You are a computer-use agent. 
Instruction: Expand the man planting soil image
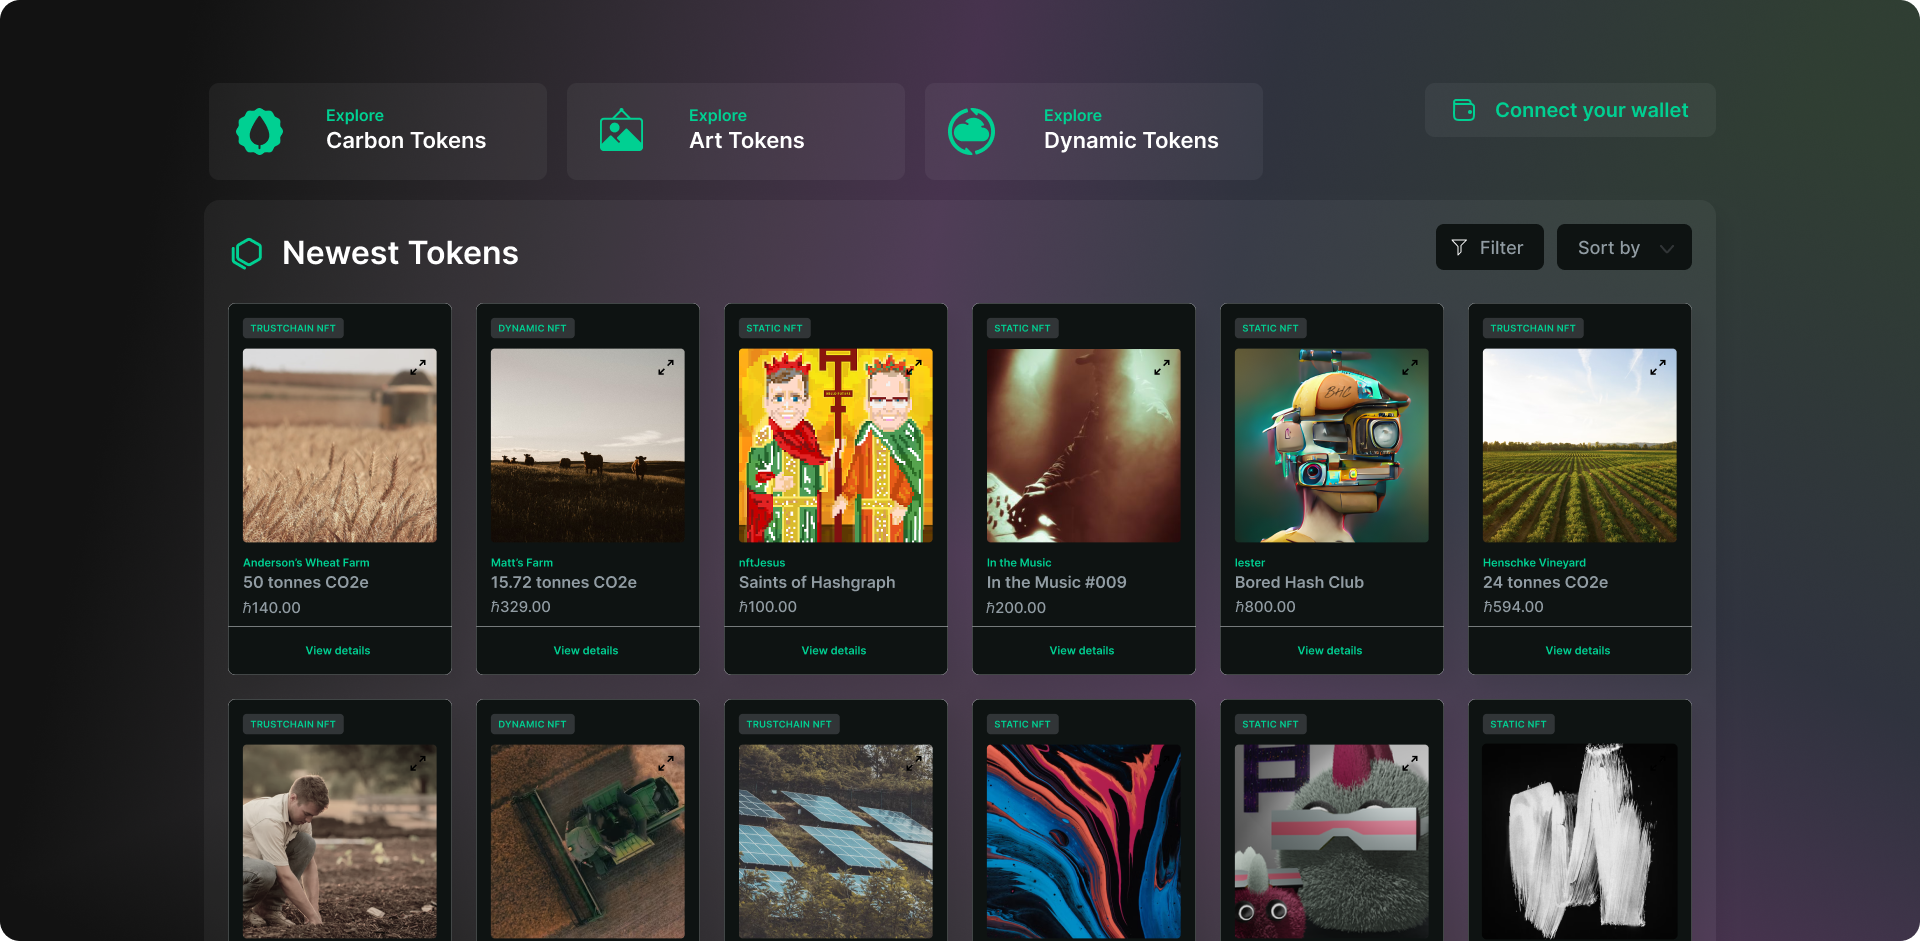click(418, 763)
